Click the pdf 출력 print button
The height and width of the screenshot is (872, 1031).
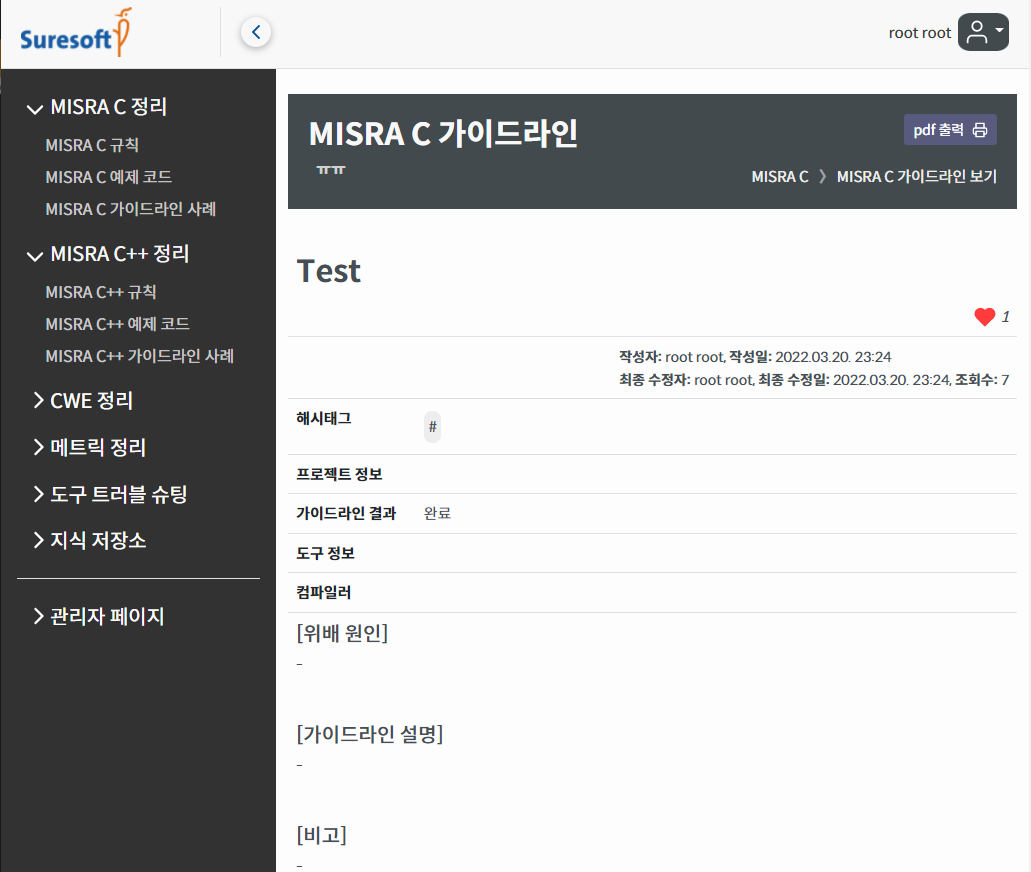click(949, 130)
